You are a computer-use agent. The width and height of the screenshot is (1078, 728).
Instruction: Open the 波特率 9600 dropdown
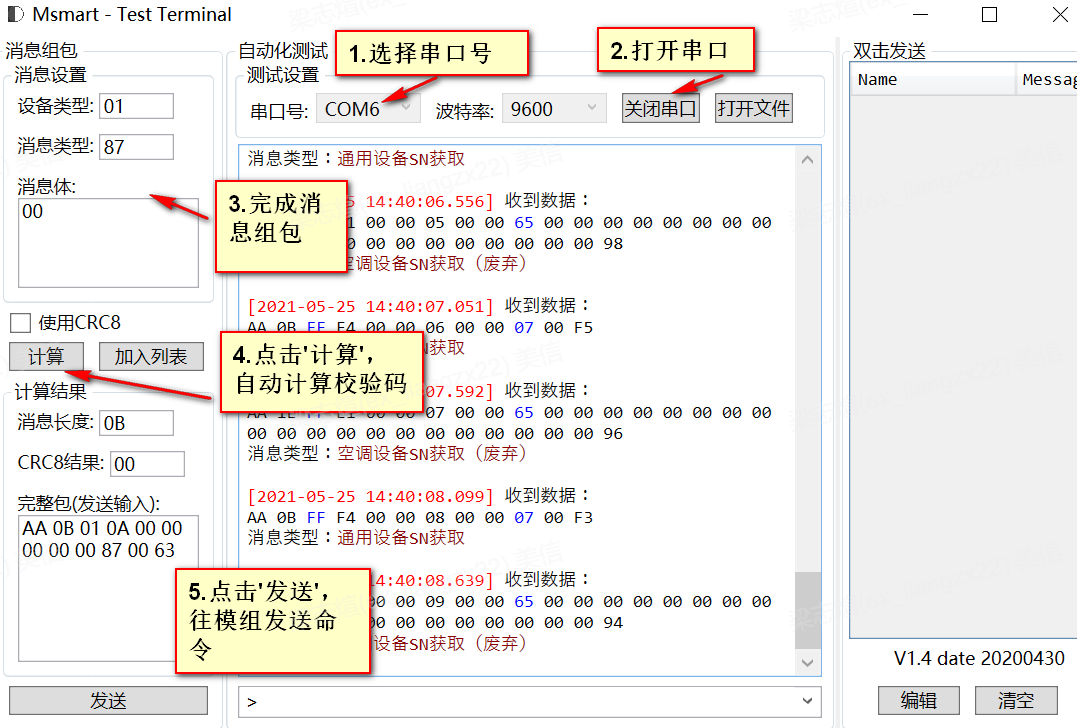coord(554,109)
